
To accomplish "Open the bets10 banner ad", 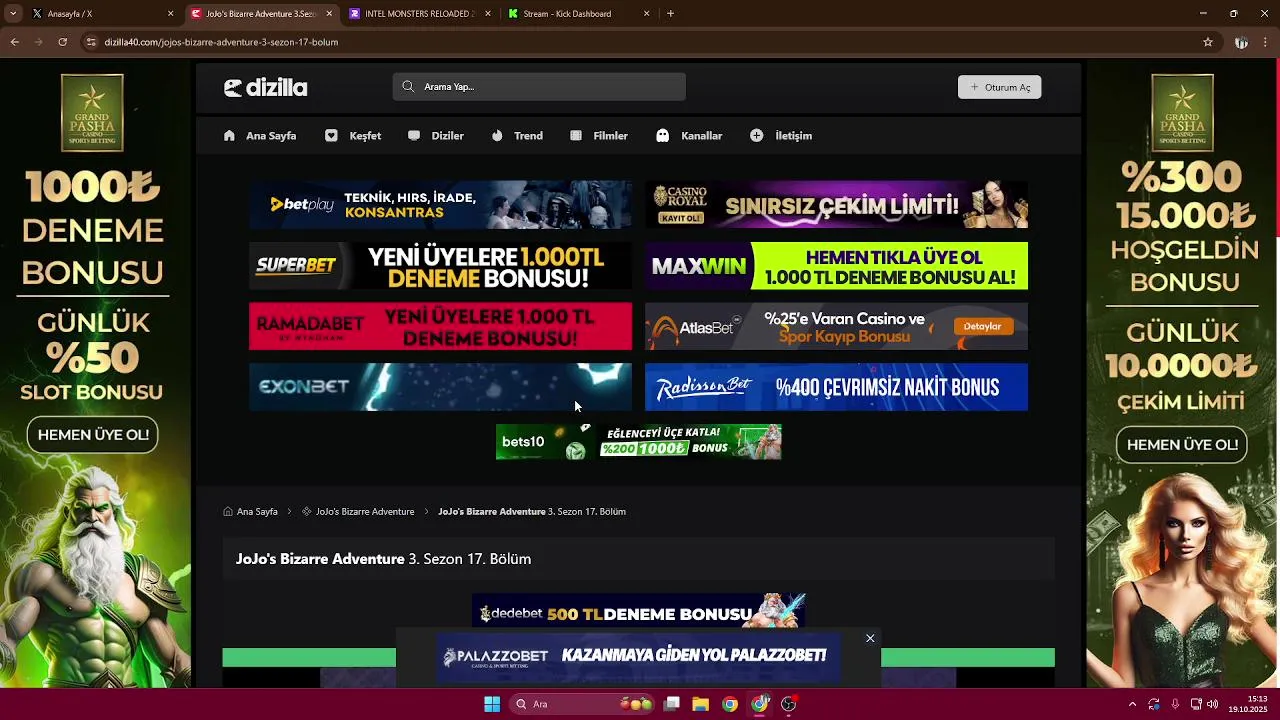I will (638, 442).
